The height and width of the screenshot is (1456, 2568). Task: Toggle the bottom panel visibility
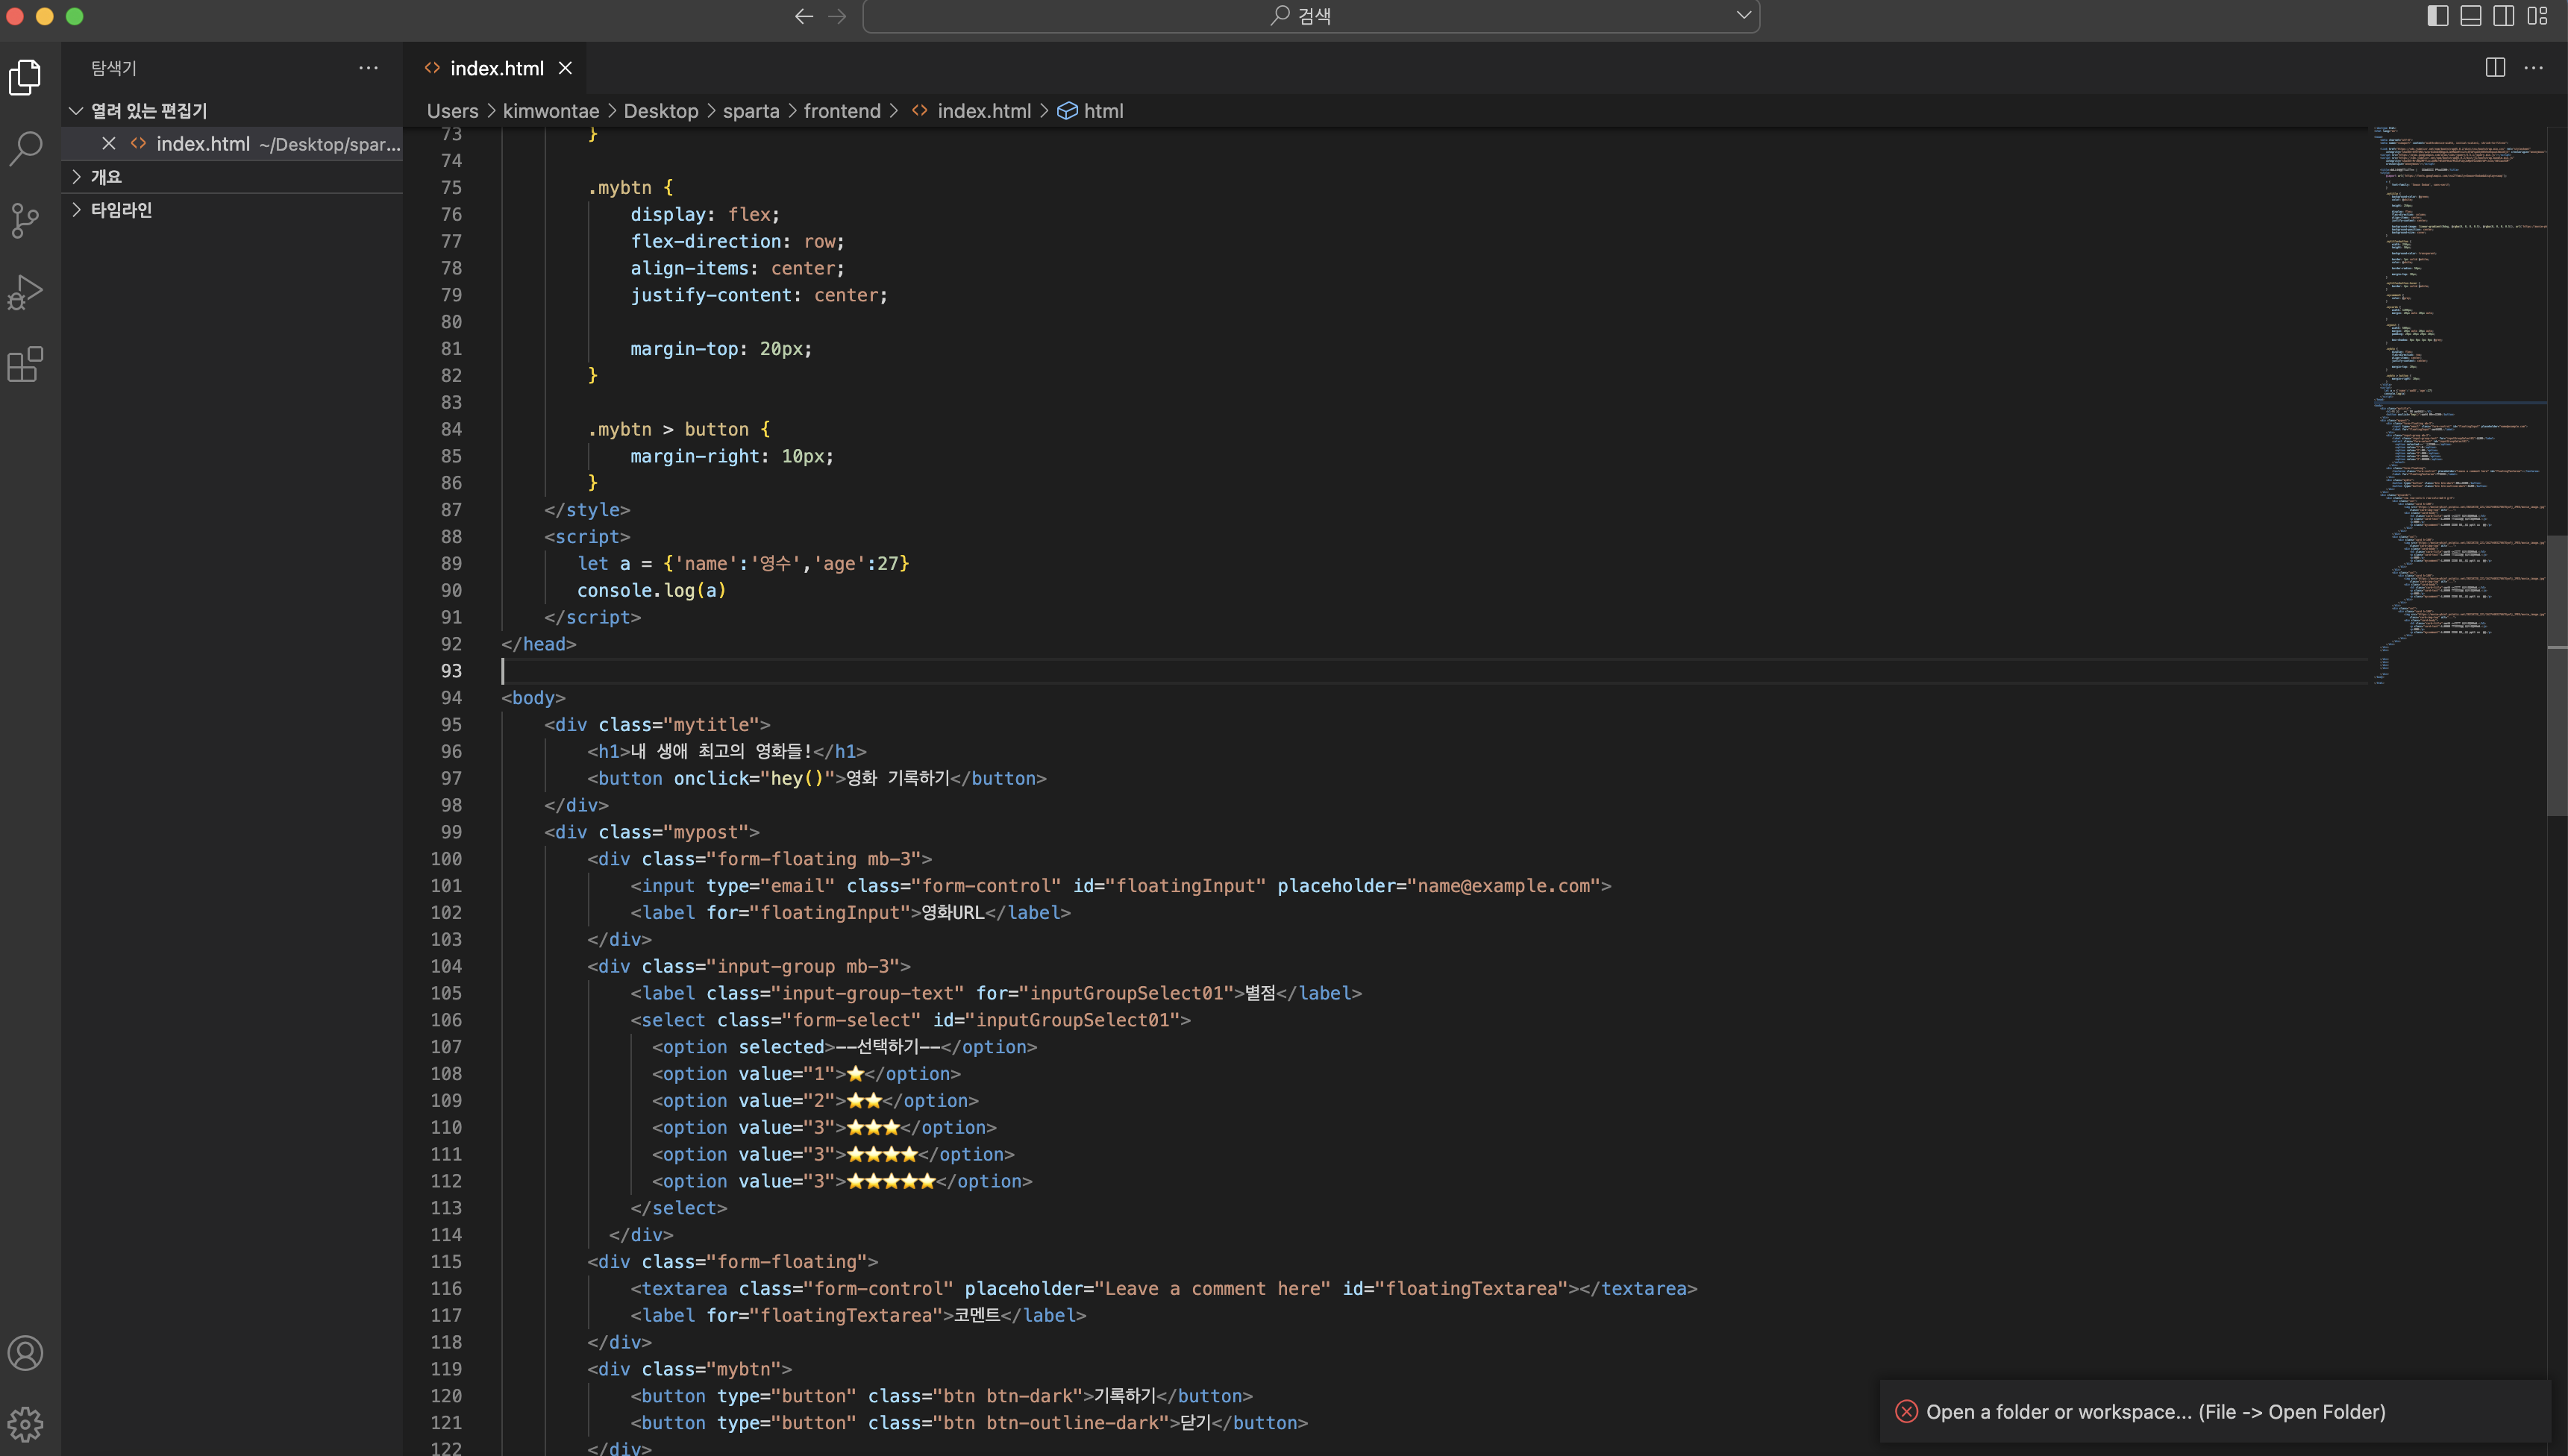click(2471, 16)
